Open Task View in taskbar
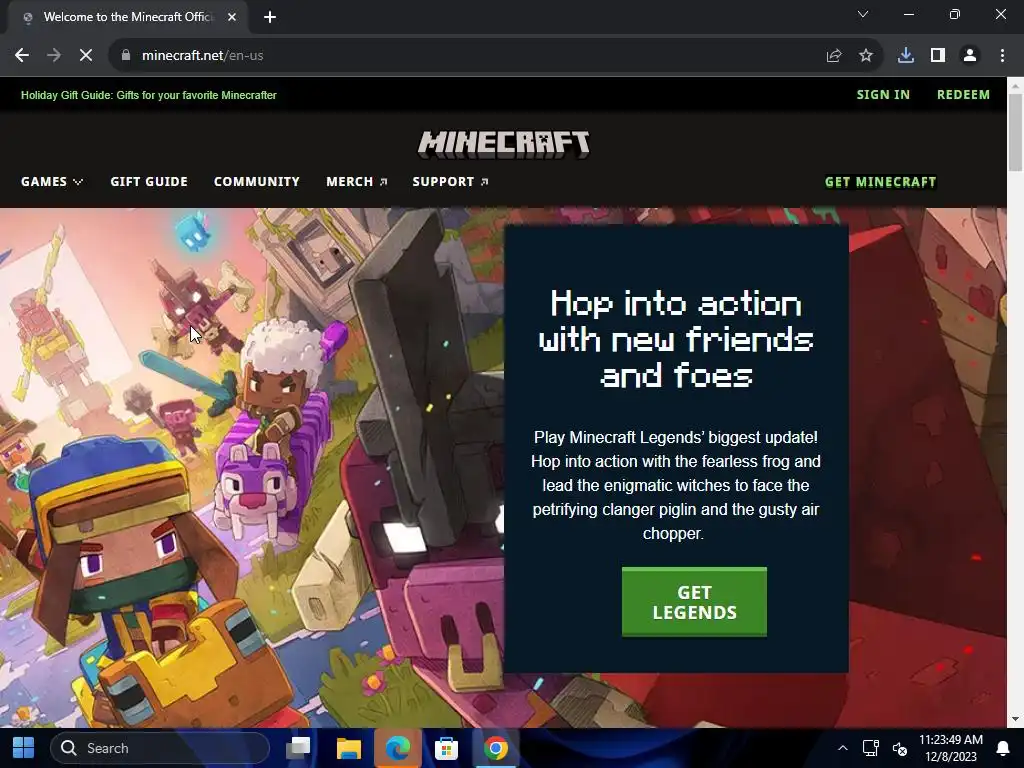Screen dimensions: 1024x768 pyautogui.click(x=298, y=748)
